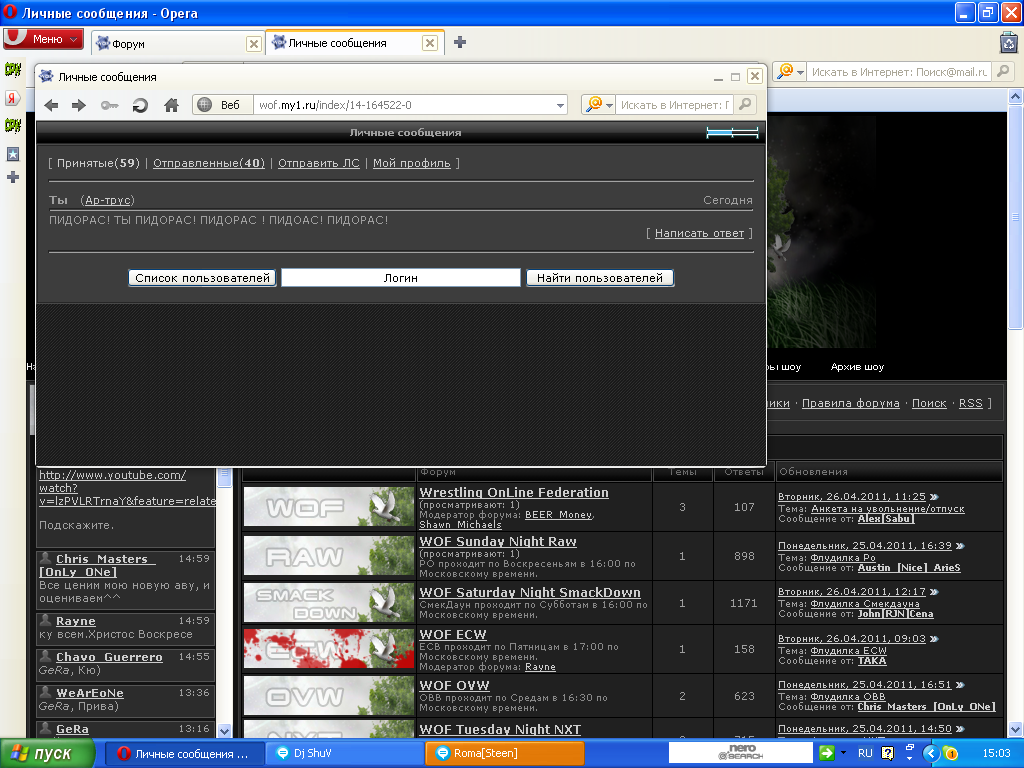This screenshot has height=768, width=1024.
Task: Click the second green icon below Yandex
Action: pyautogui.click(x=12, y=125)
